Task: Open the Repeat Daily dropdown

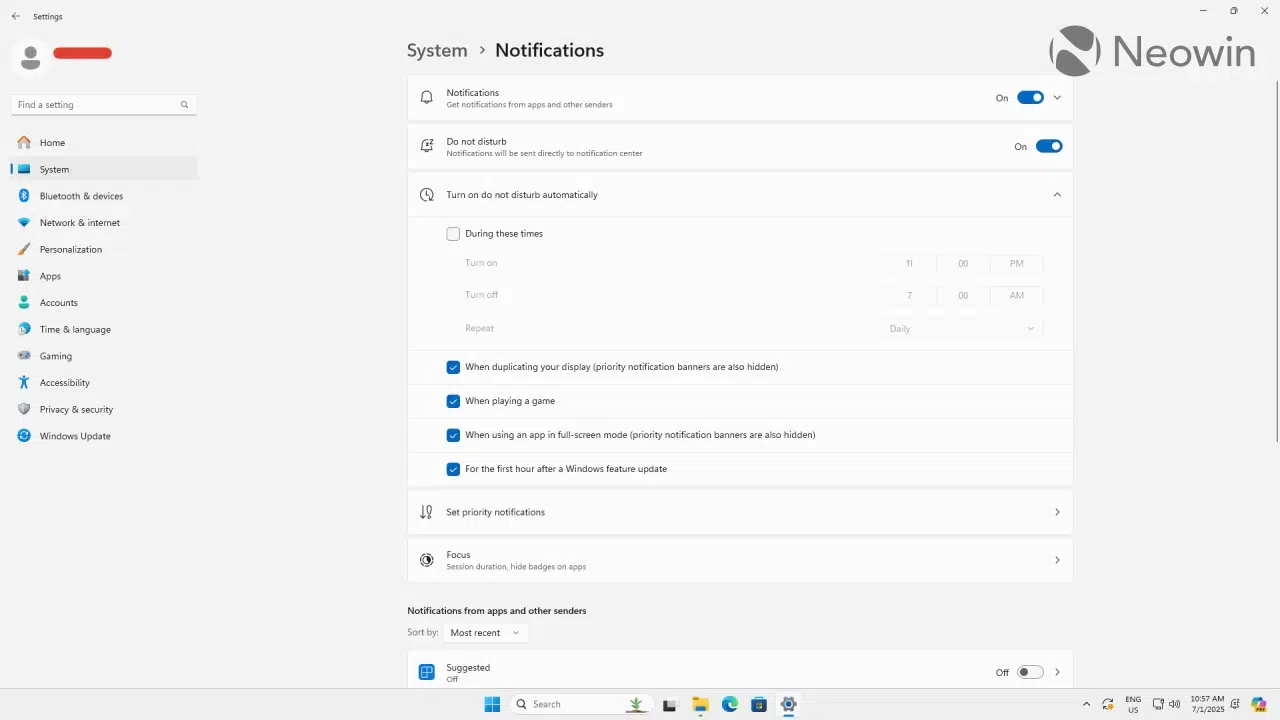Action: [962, 329]
